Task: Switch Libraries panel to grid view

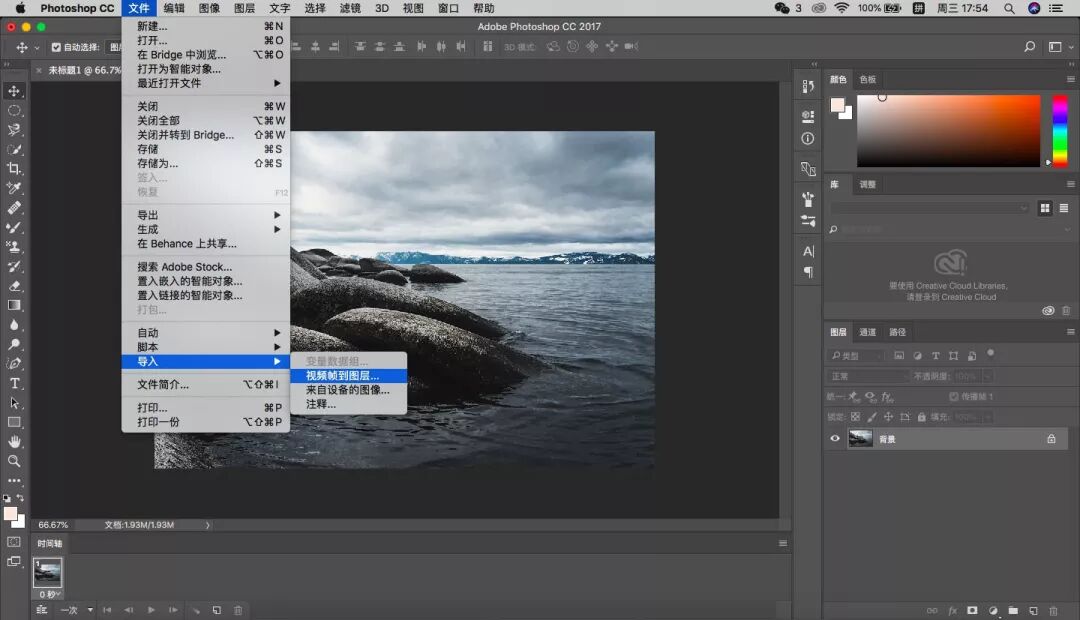Action: coord(1045,208)
